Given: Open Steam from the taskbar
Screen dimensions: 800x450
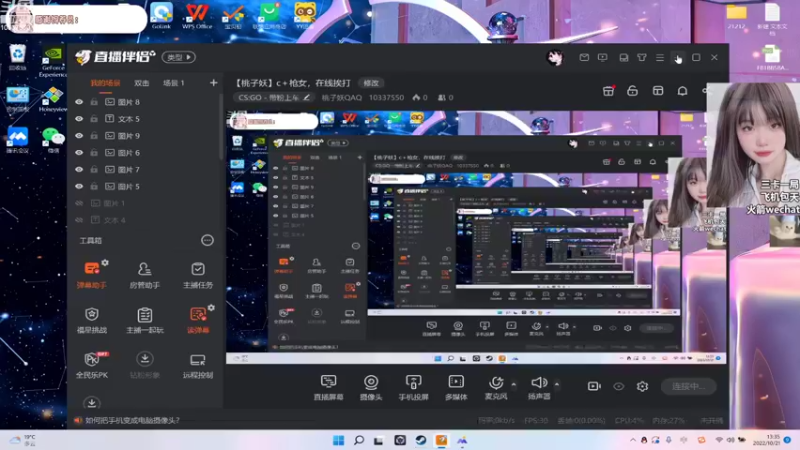Looking at the screenshot, I should pyautogui.click(x=421, y=440).
